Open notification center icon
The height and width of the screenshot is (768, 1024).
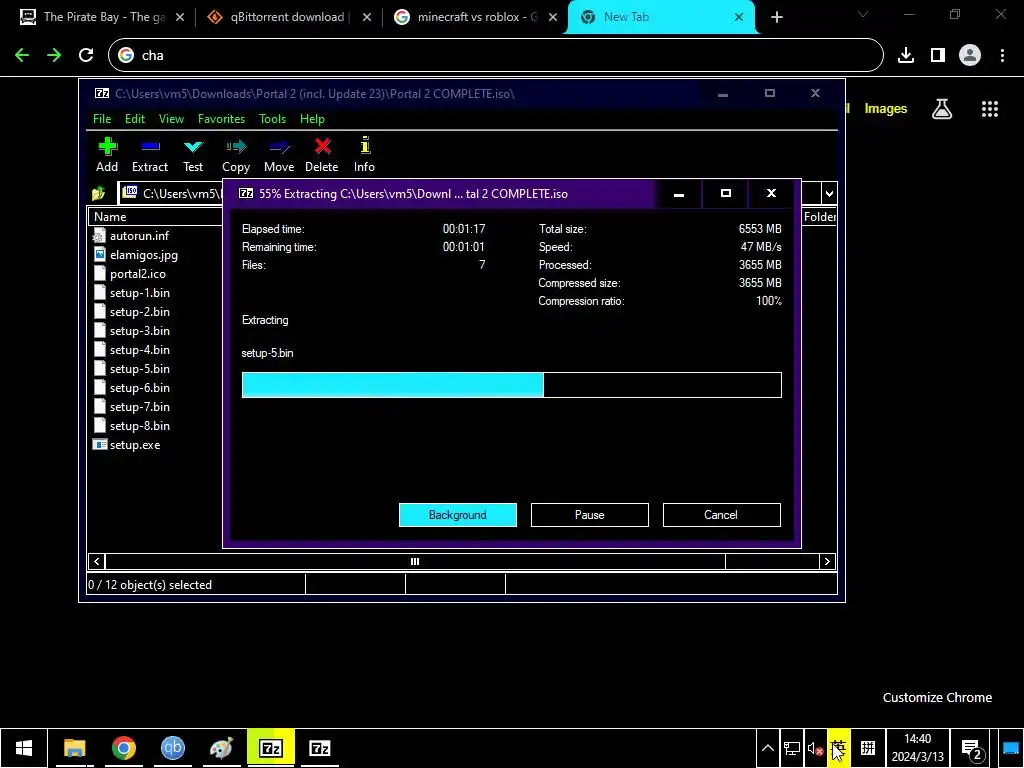tap(972, 749)
